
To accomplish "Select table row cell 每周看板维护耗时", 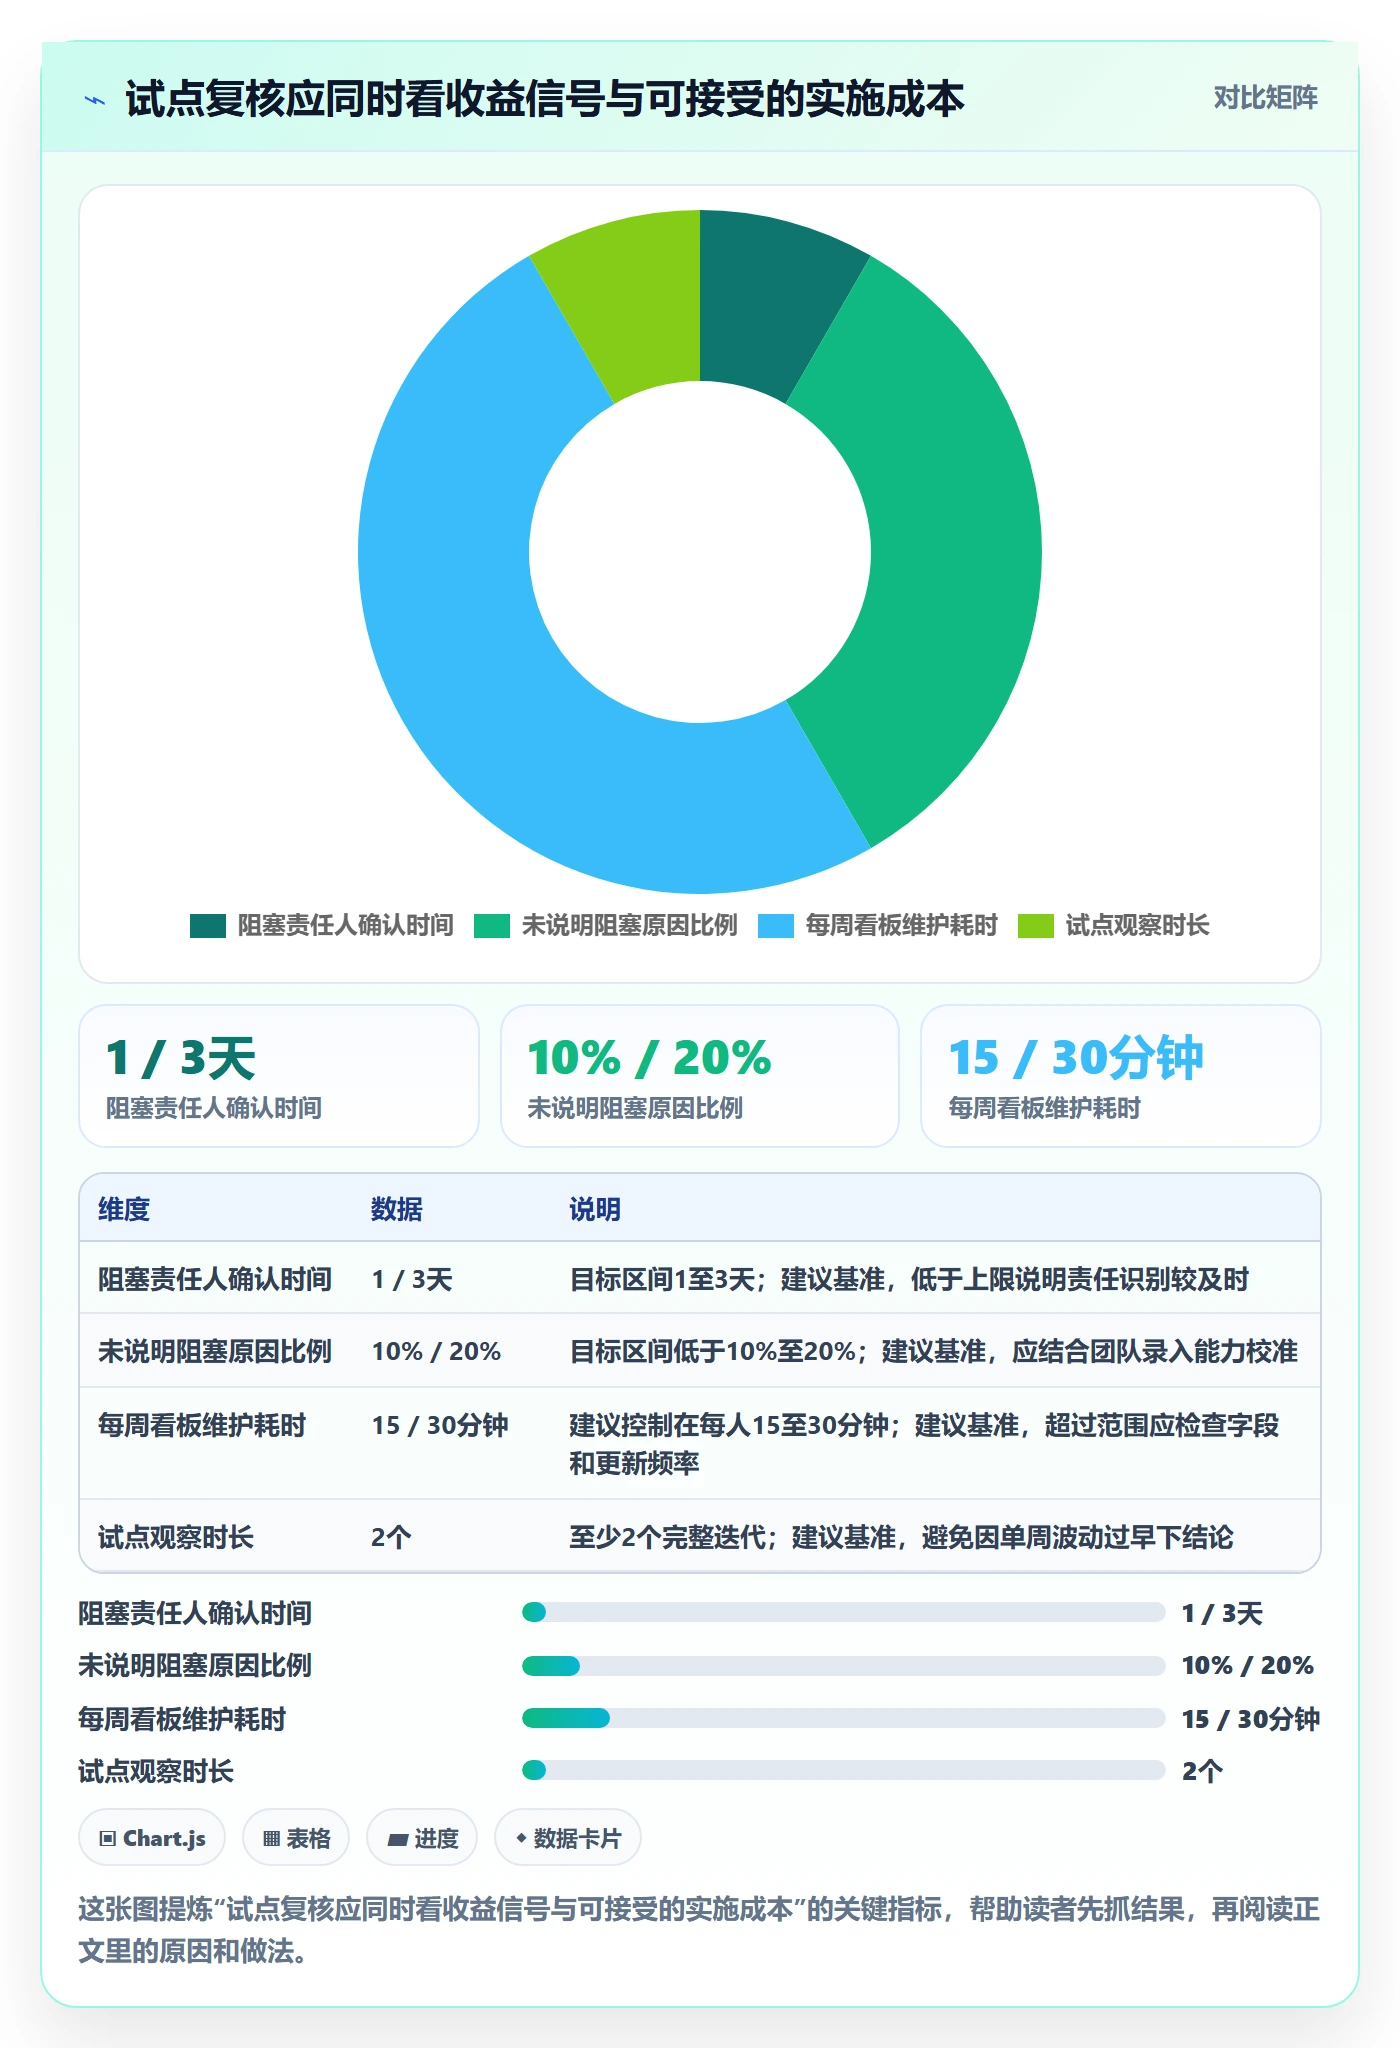I will click(x=202, y=1425).
